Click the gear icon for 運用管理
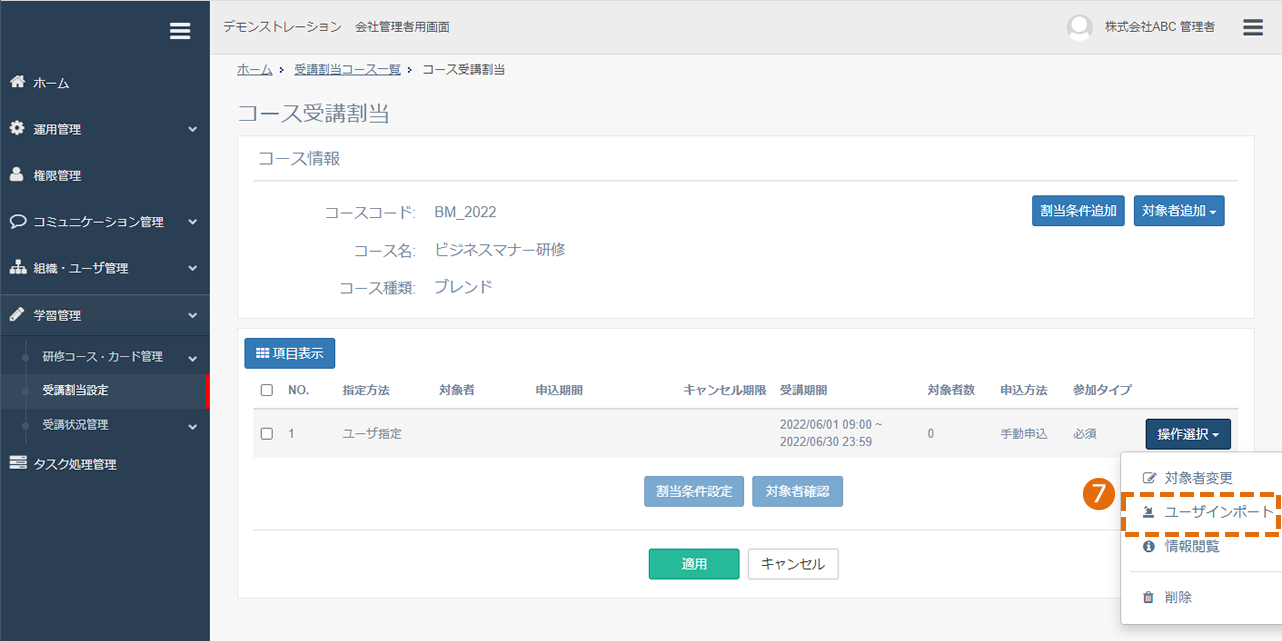The width and height of the screenshot is (1282, 641). point(17,129)
